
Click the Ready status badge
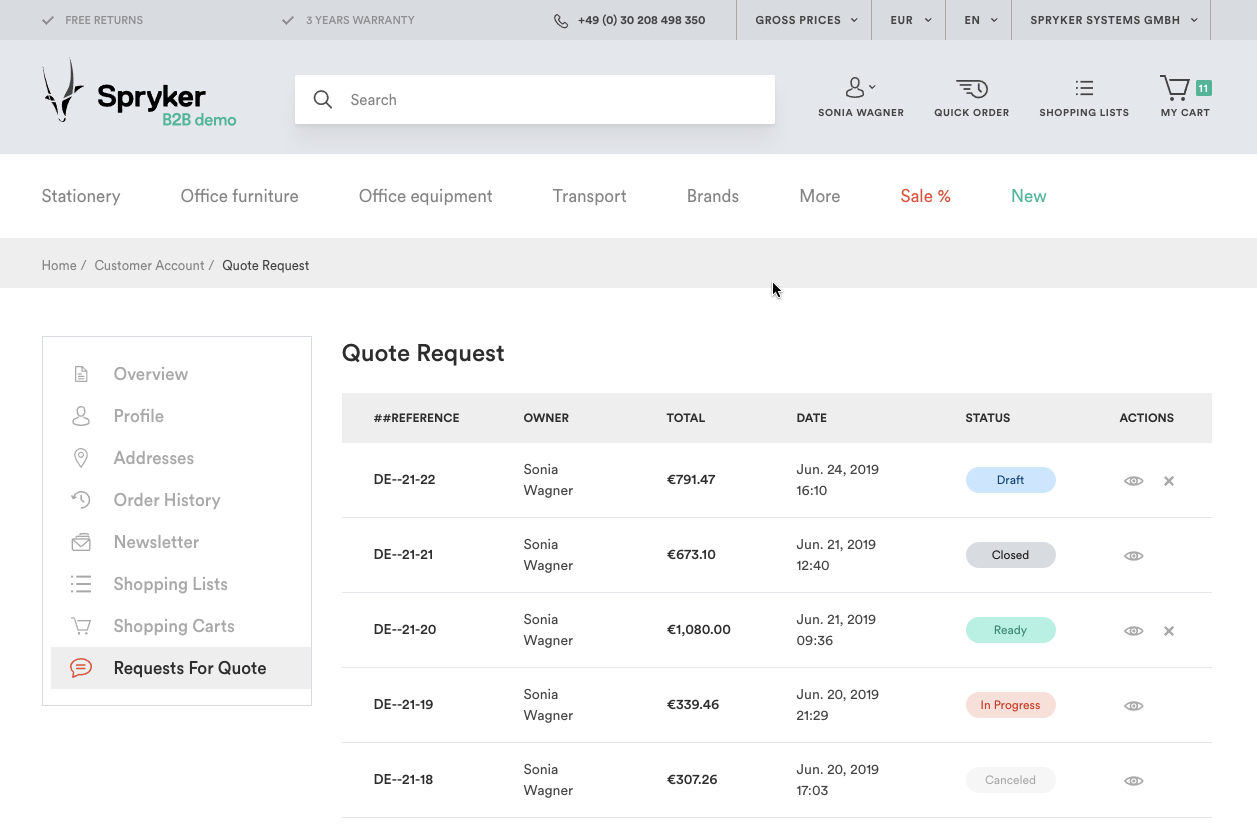(1010, 630)
